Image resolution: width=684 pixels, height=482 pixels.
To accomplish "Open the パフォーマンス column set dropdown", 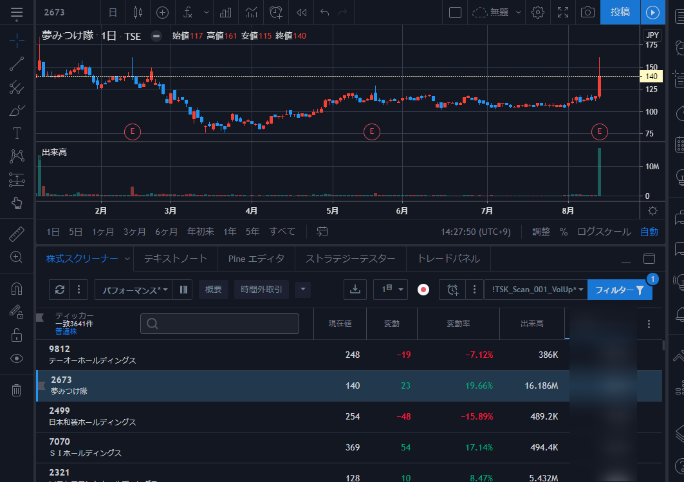I will click(x=132, y=289).
